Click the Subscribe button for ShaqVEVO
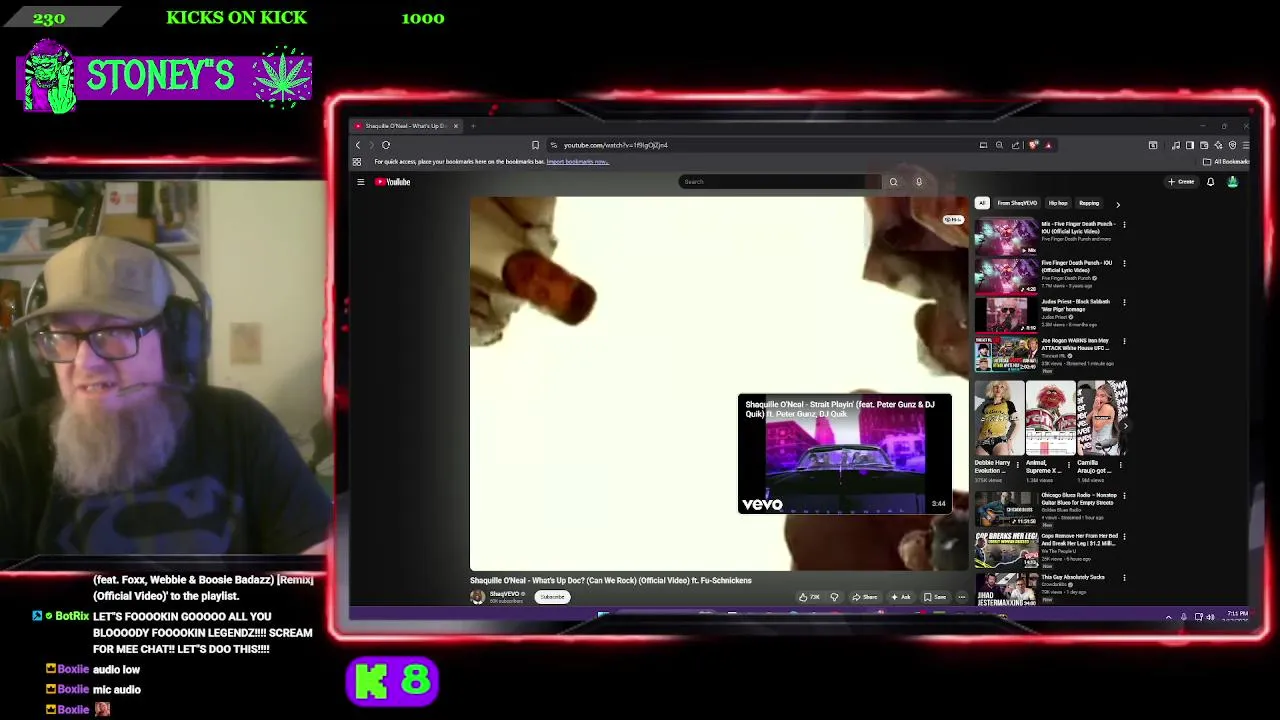1280x720 pixels. pos(552,597)
